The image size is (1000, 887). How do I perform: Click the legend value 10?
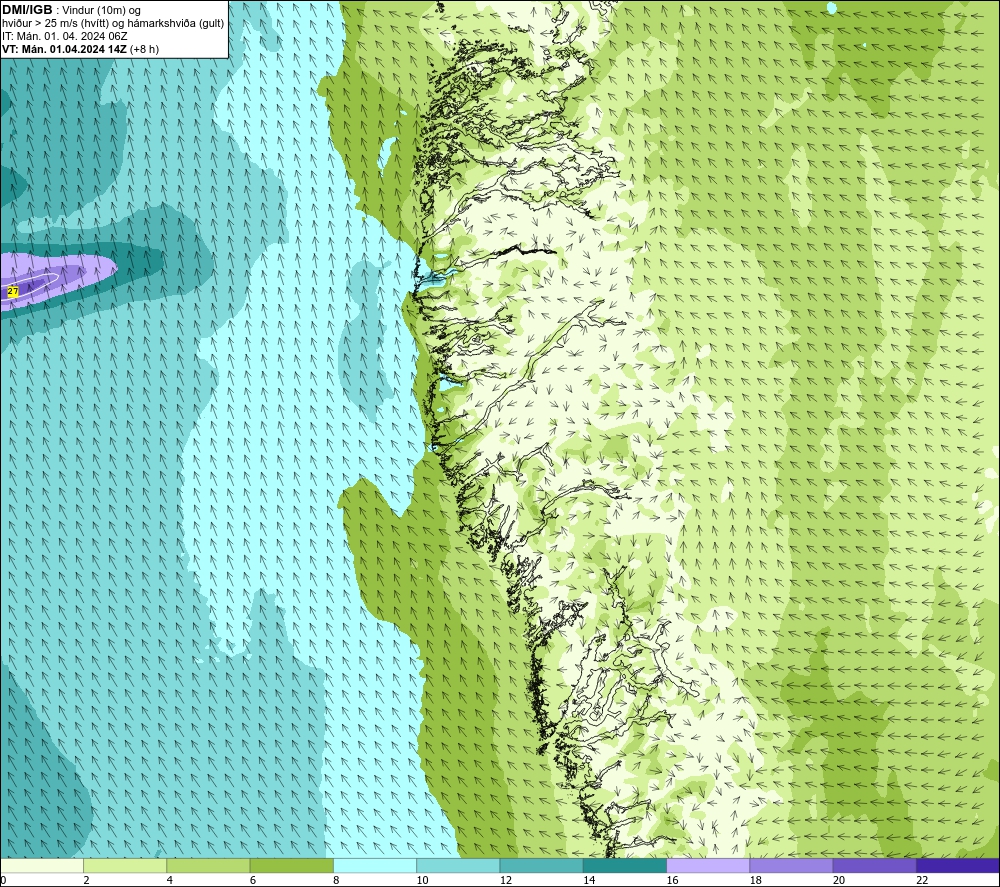[x=422, y=880]
